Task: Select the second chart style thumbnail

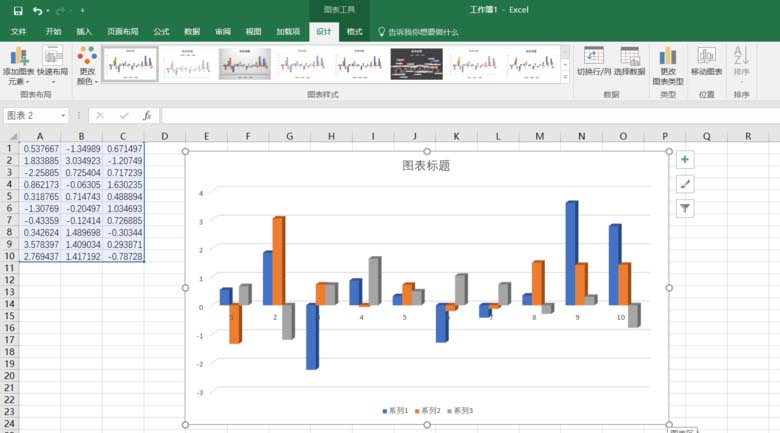Action: click(188, 64)
